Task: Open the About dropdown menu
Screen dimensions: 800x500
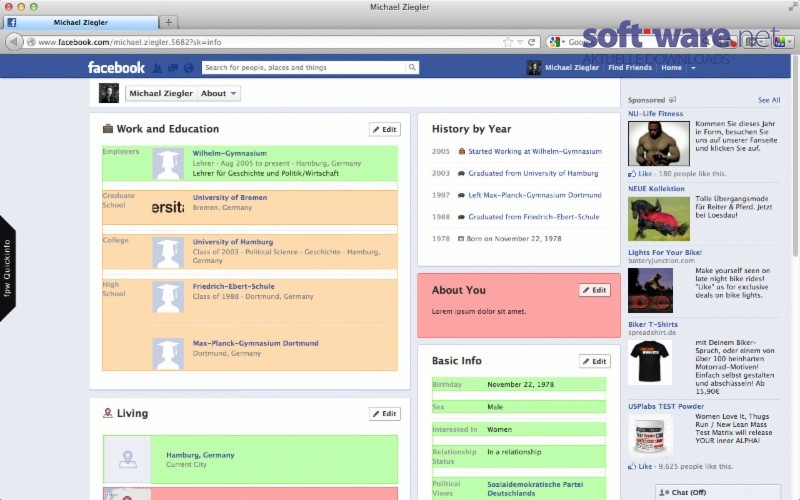Action: pyautogui.click(x=218, y=93)
